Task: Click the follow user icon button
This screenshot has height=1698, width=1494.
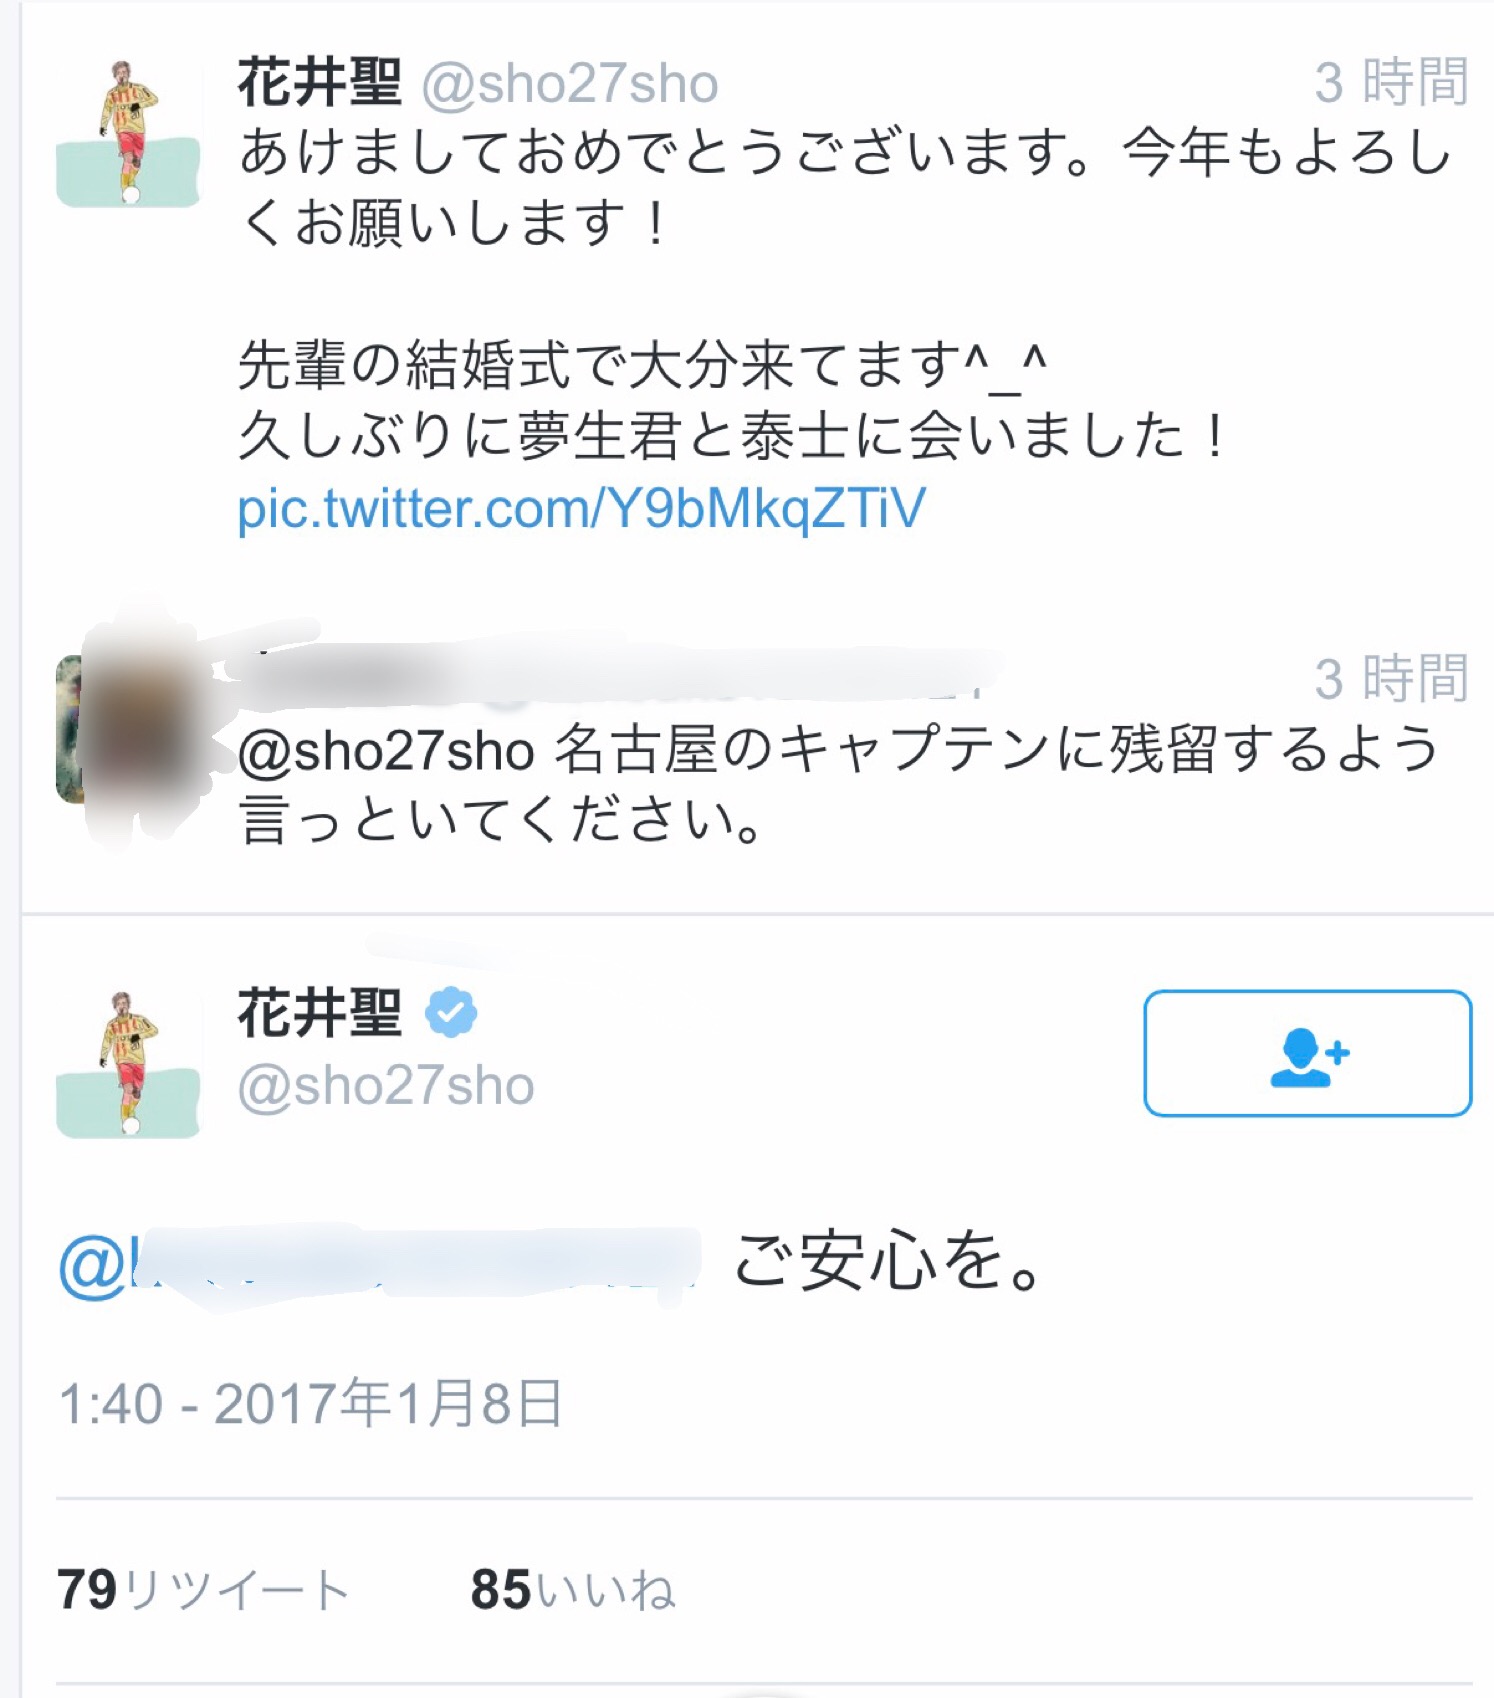Action: point(1307,1053)
